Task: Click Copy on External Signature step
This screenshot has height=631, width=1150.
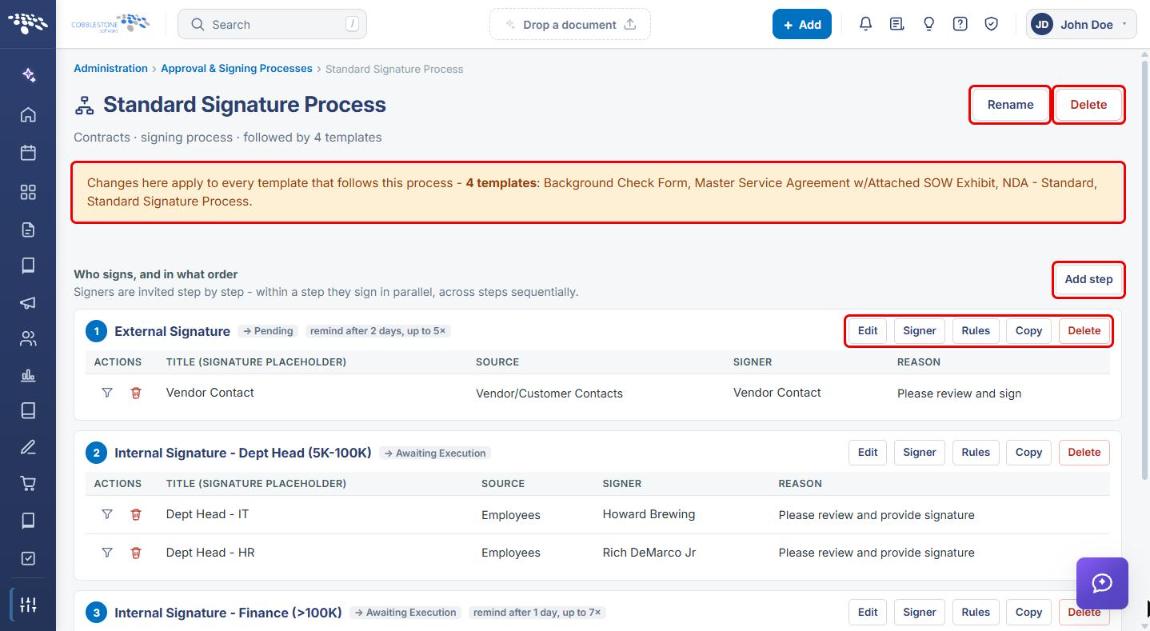Action: (1028, 331)
